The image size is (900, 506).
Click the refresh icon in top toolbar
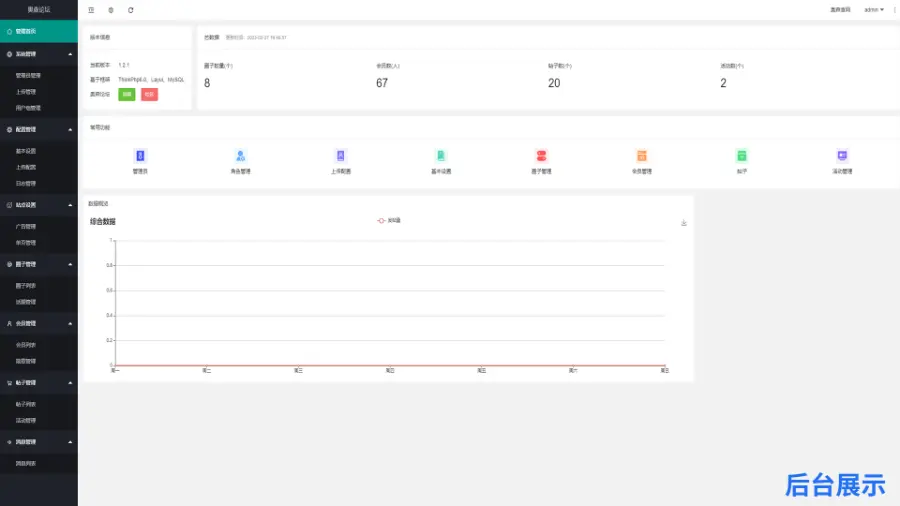click(130, 10)
